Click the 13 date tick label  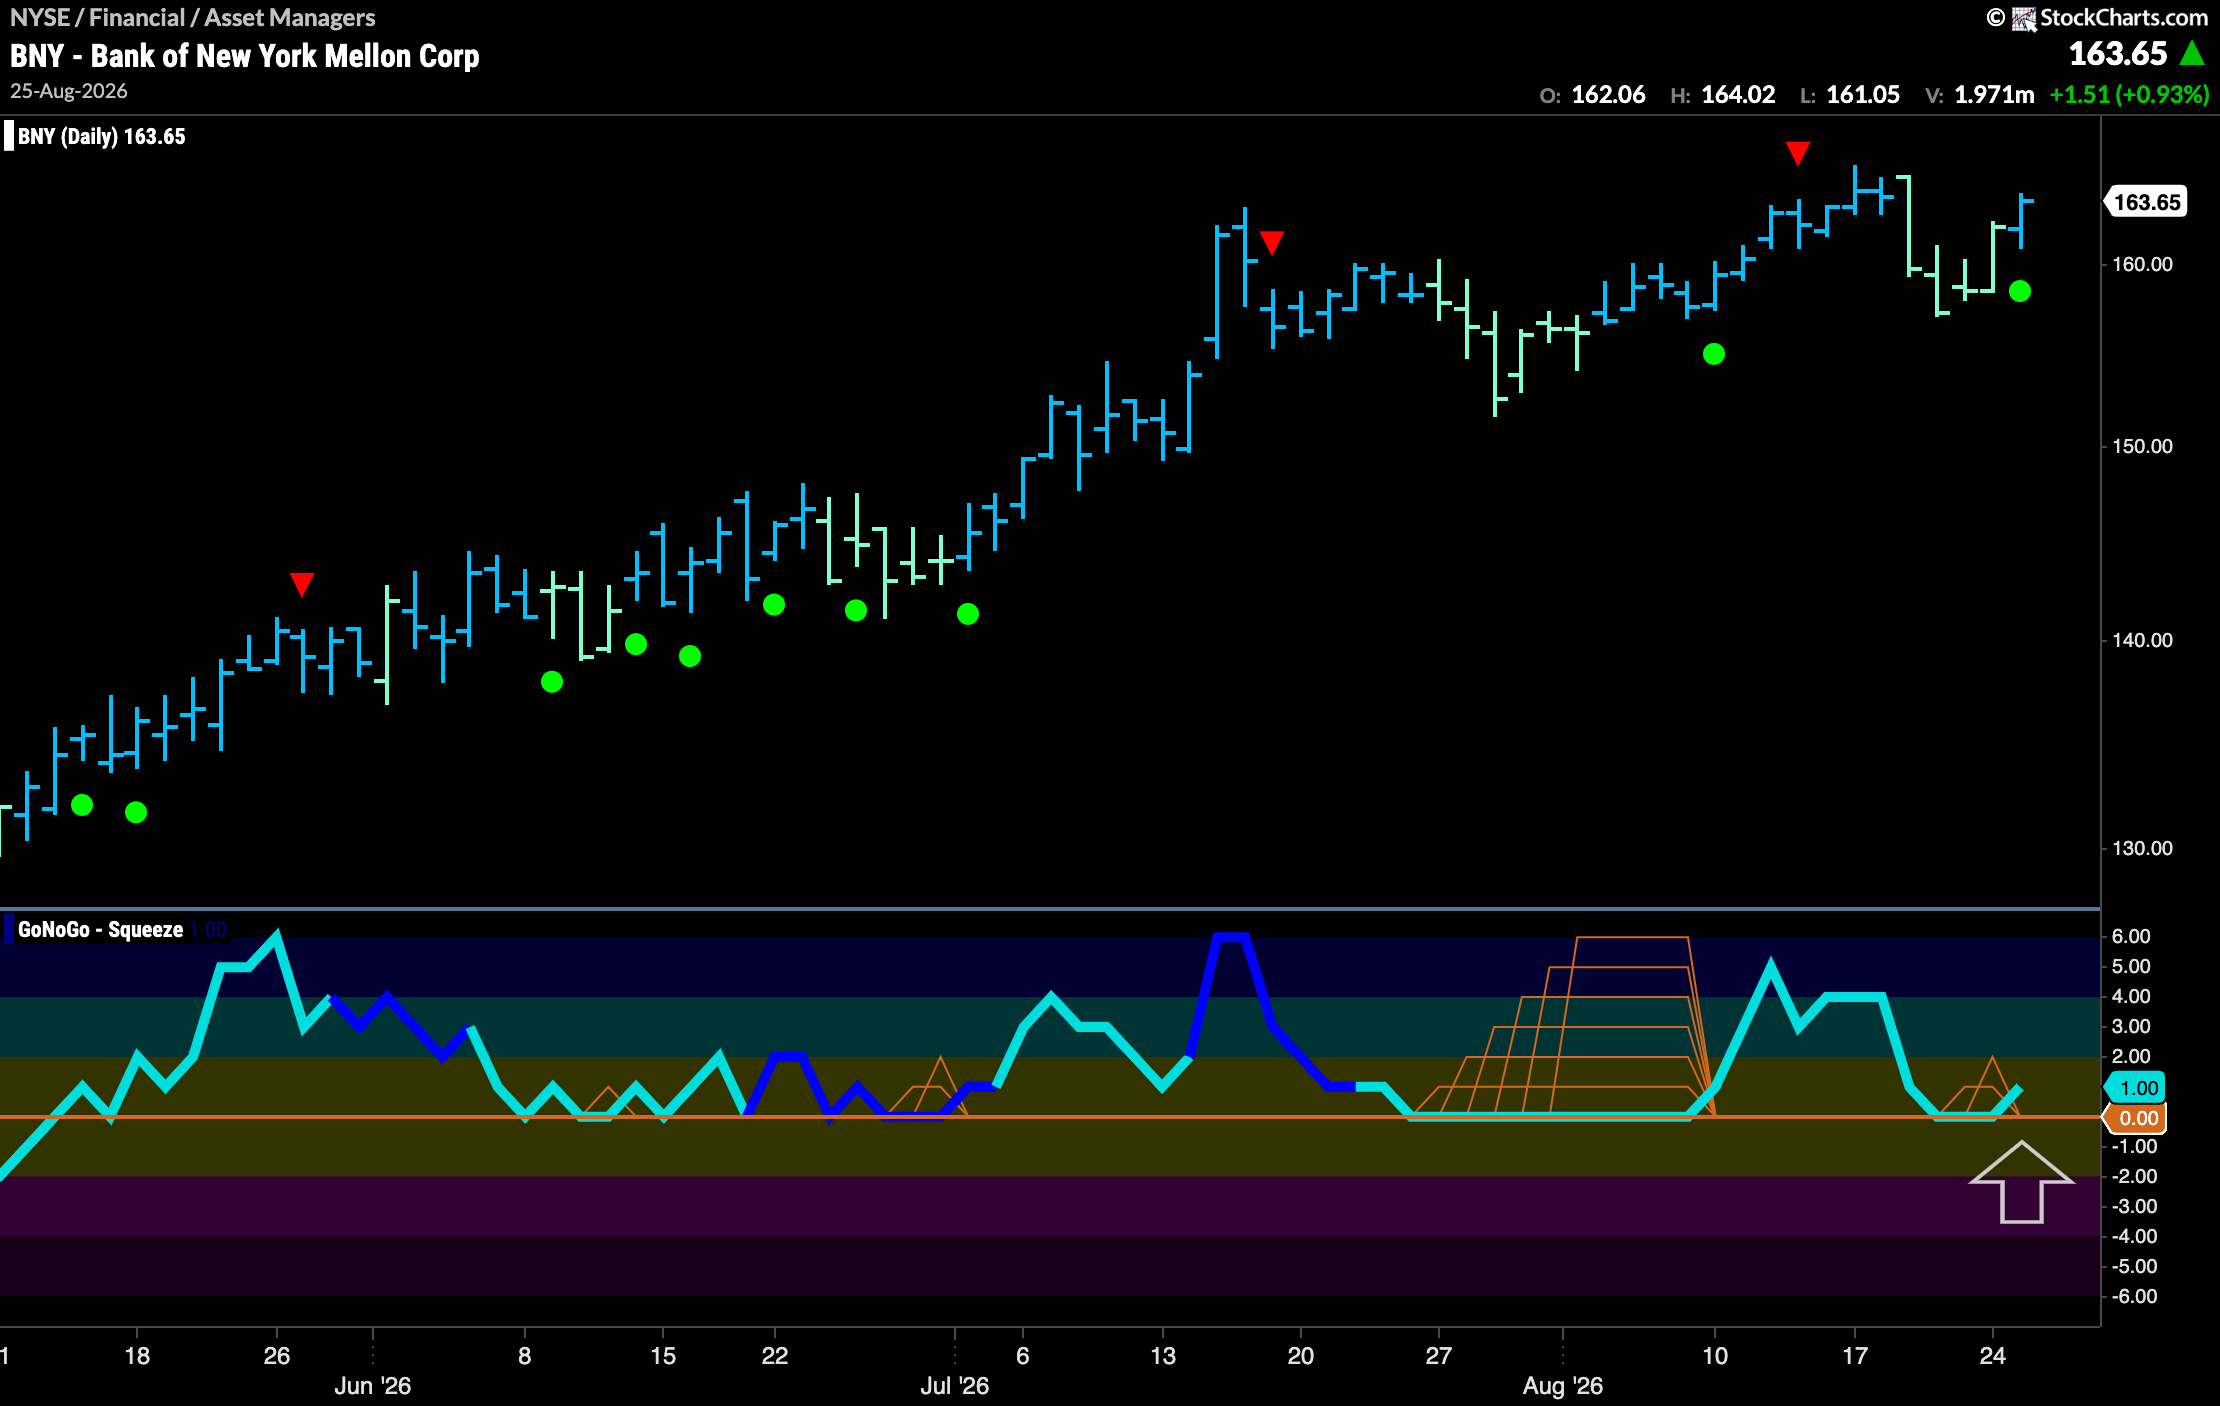point(1163,1356)
